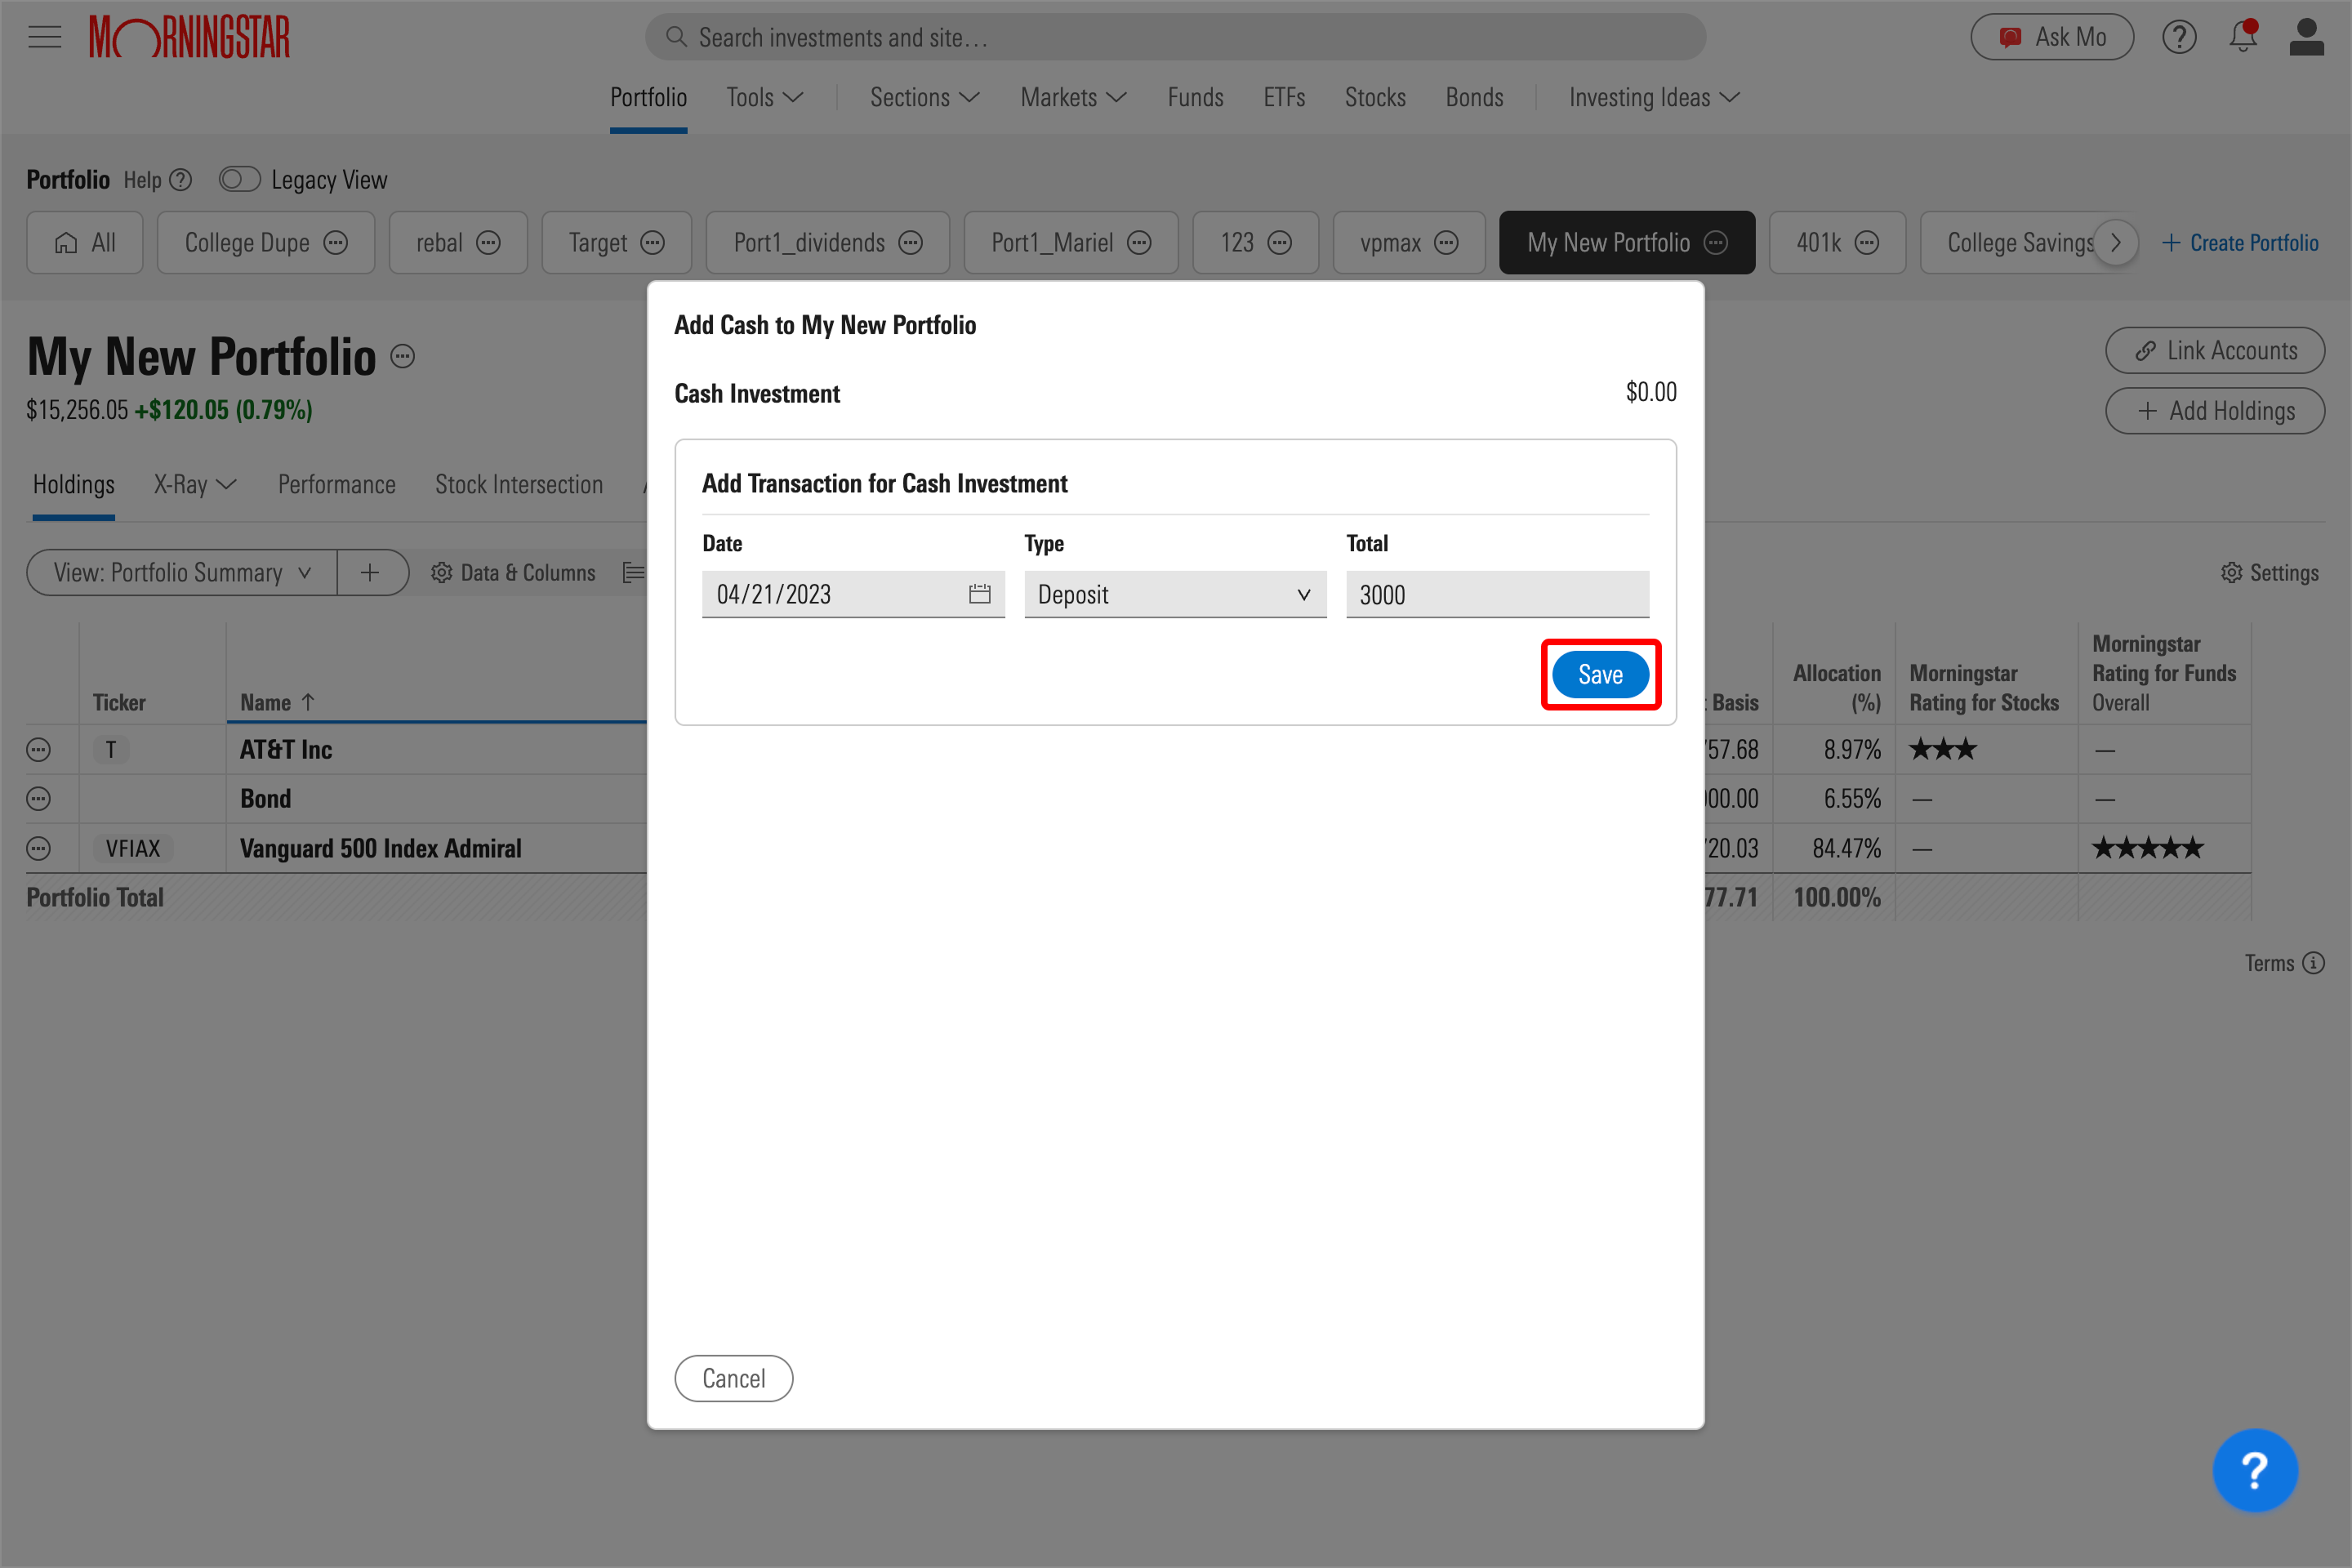Click the Morningstar logo
This screenshot has width=2352, height=1568.
(190, 38)
